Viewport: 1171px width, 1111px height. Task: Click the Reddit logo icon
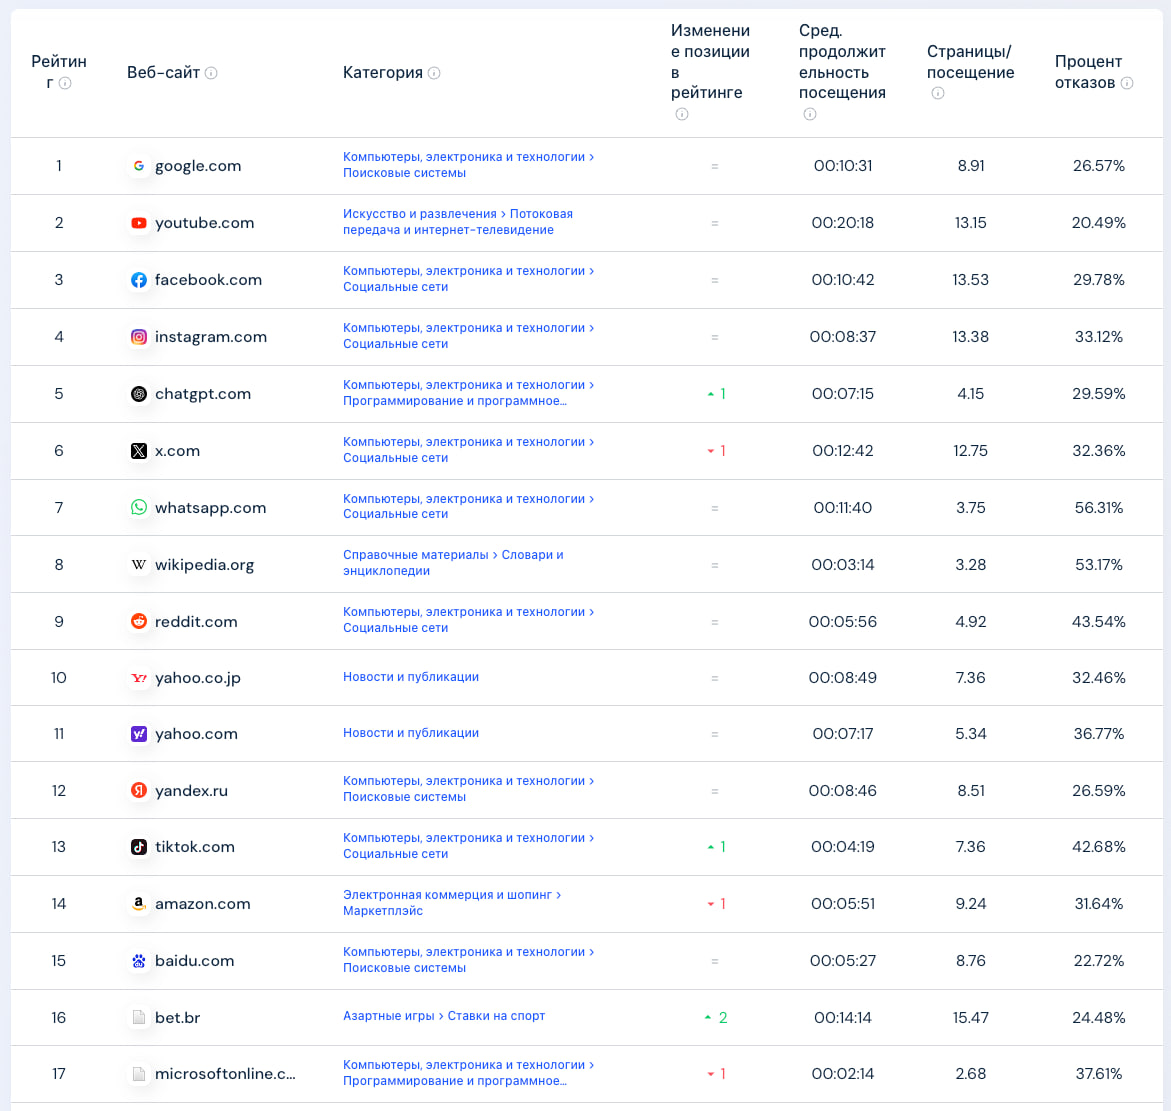point(139,622)
